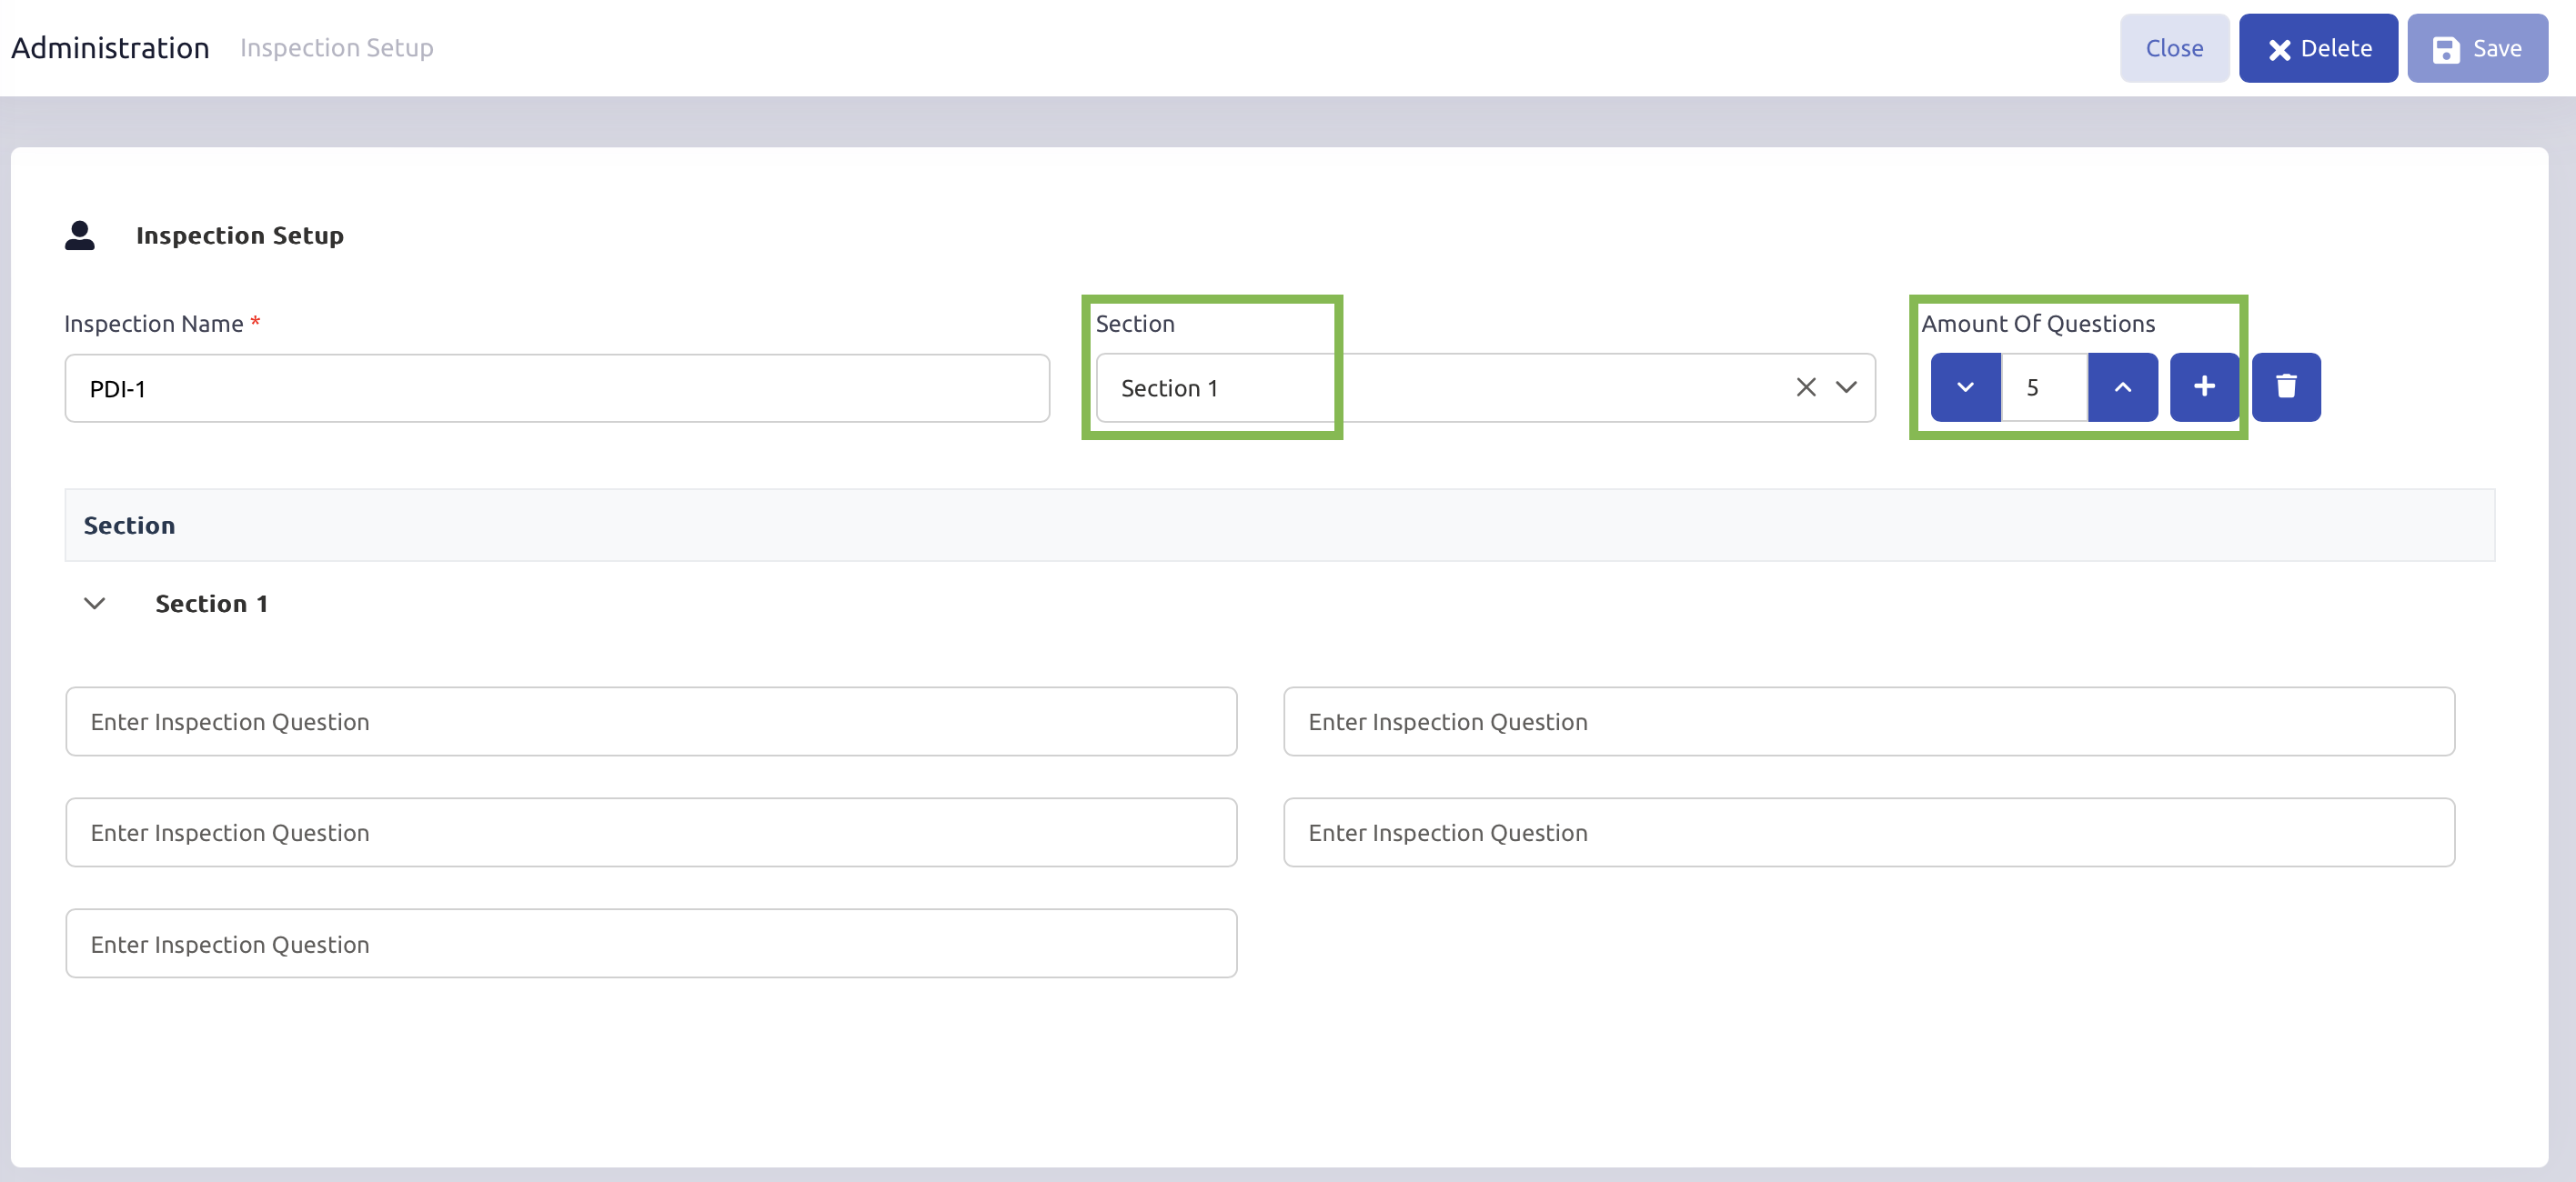
Task: Decrease the amount of questions using down arrow
Action: click(x=1964, y=387)
